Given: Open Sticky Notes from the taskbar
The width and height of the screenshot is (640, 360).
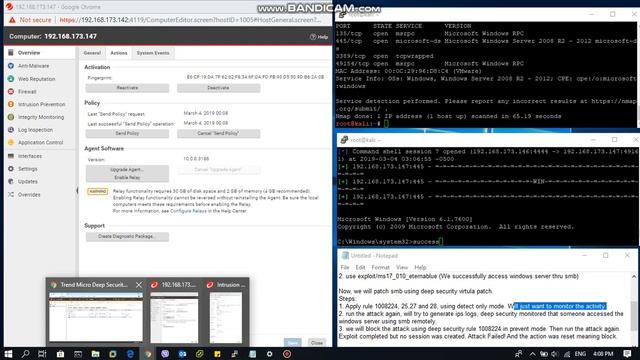Looking at the screenshot, I should click(x=217, y=354).
